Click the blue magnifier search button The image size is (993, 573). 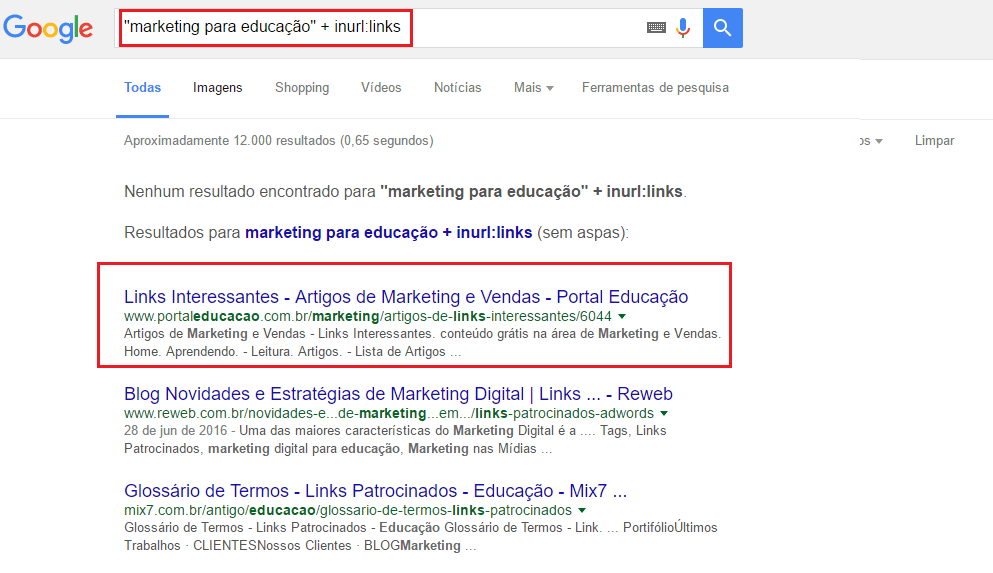point(723,28)
